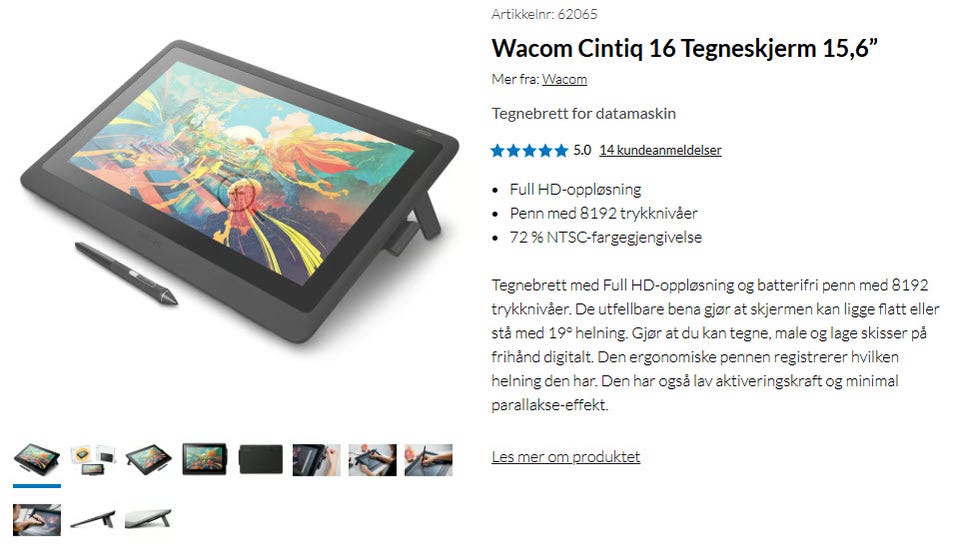The height and width of the screenshot is (547, 960).
Task: Enlarge the main Wacom Cintiq product image
Action: [240, 191]
